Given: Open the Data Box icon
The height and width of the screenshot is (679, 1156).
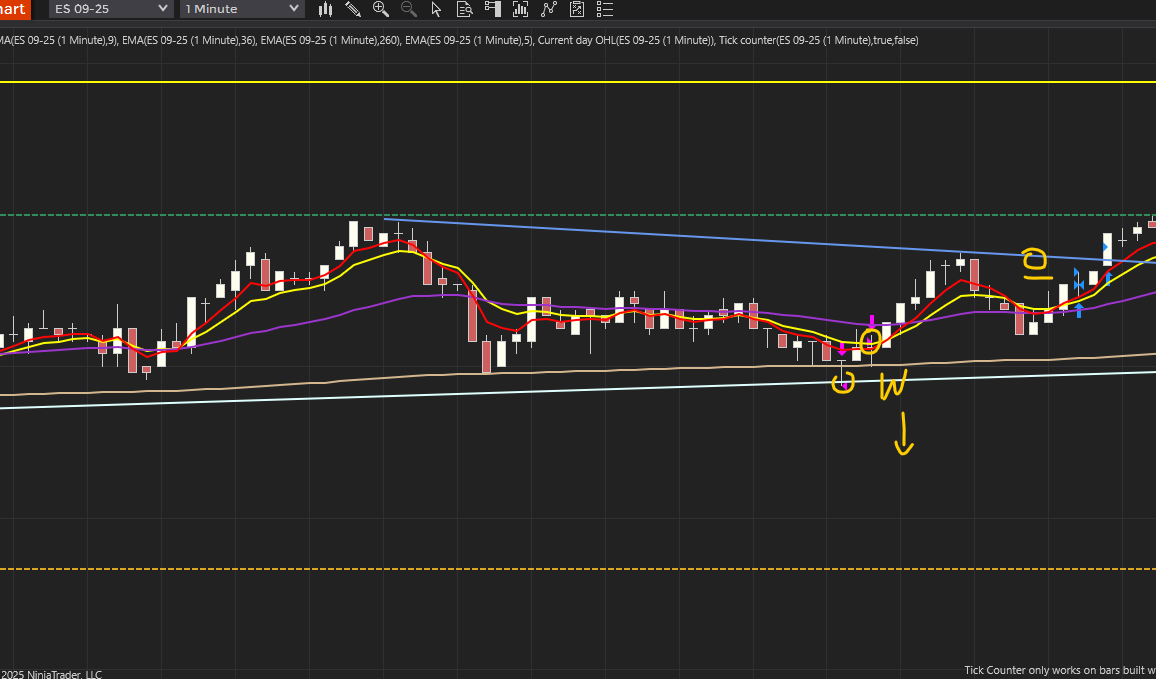Looking at the screenshot, I should click(x=464, y=9).
